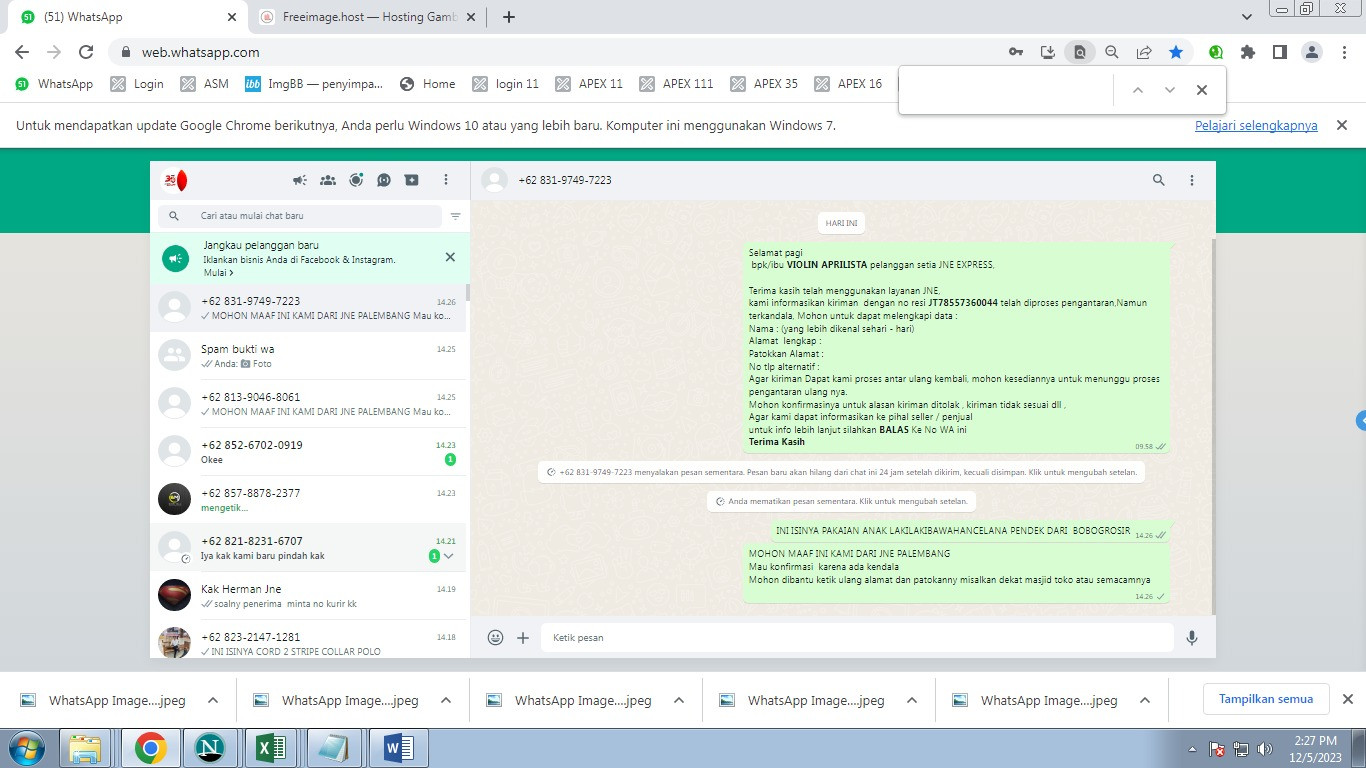Open the WhatsApp Communities icon

pos(328,180)
